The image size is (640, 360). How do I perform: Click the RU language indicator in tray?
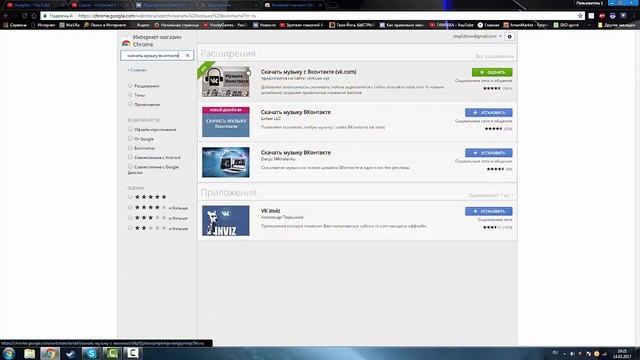pyautogui.click(x=555, y=353)
